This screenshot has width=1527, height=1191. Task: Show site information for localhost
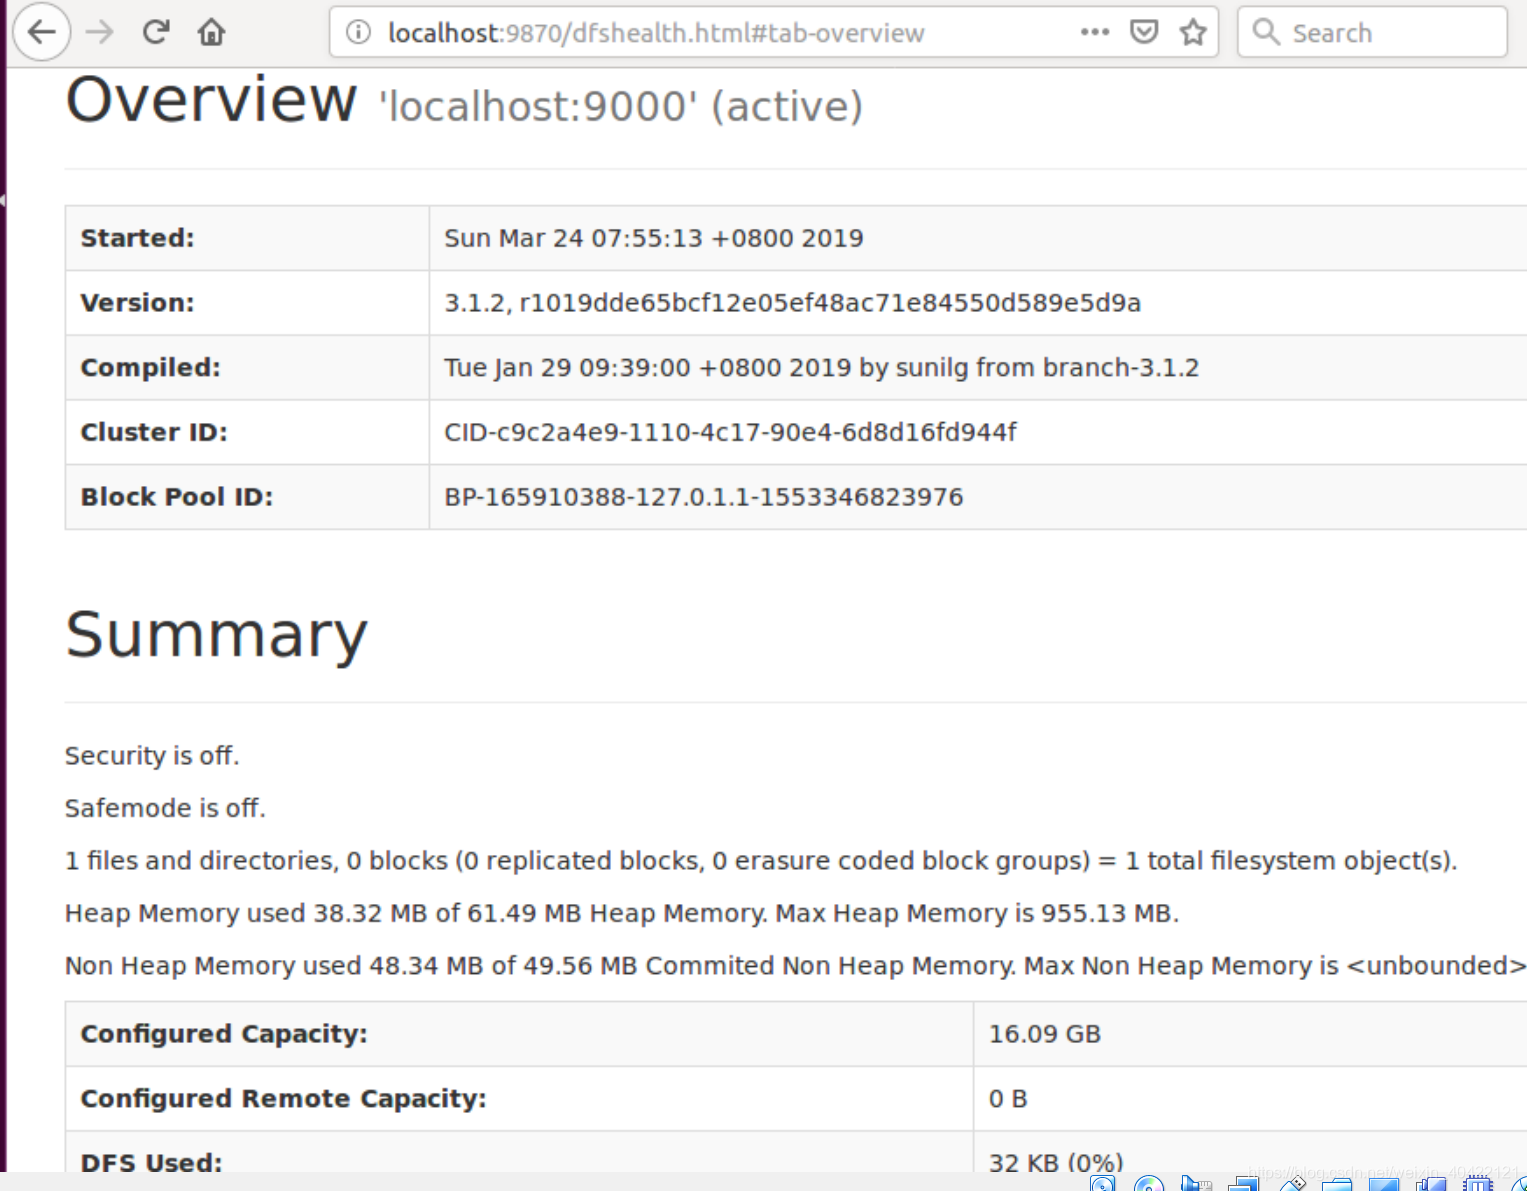(358, 32)
